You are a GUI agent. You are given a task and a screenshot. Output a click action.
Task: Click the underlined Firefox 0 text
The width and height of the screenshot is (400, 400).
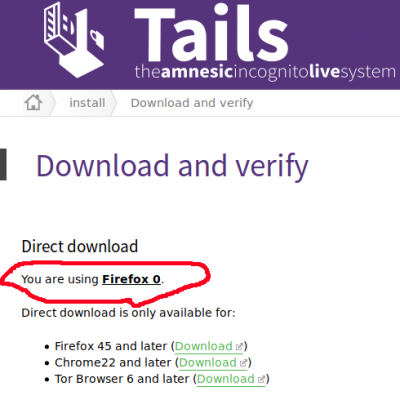click(x=131, y=279)
